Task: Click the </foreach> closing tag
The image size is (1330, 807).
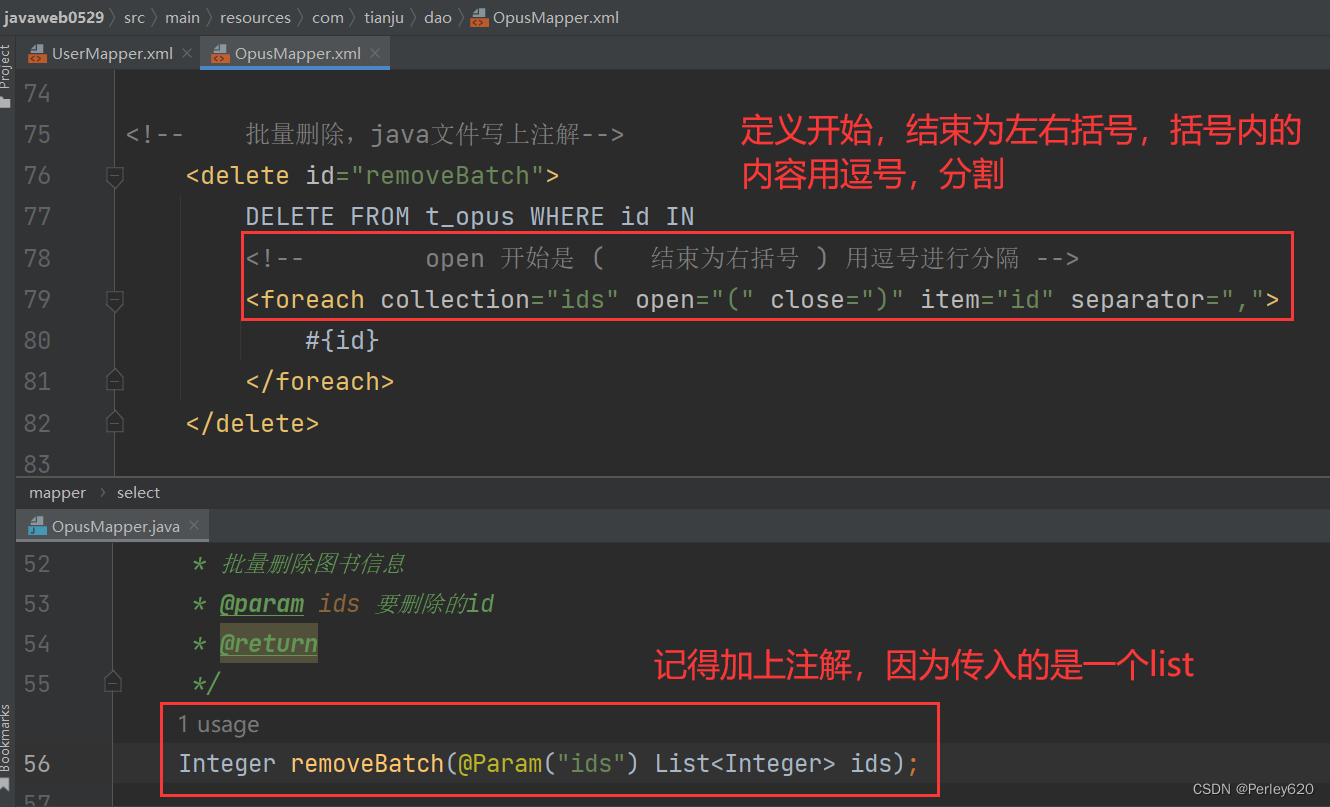Action: pyautogui.click(x=320, y=381)
